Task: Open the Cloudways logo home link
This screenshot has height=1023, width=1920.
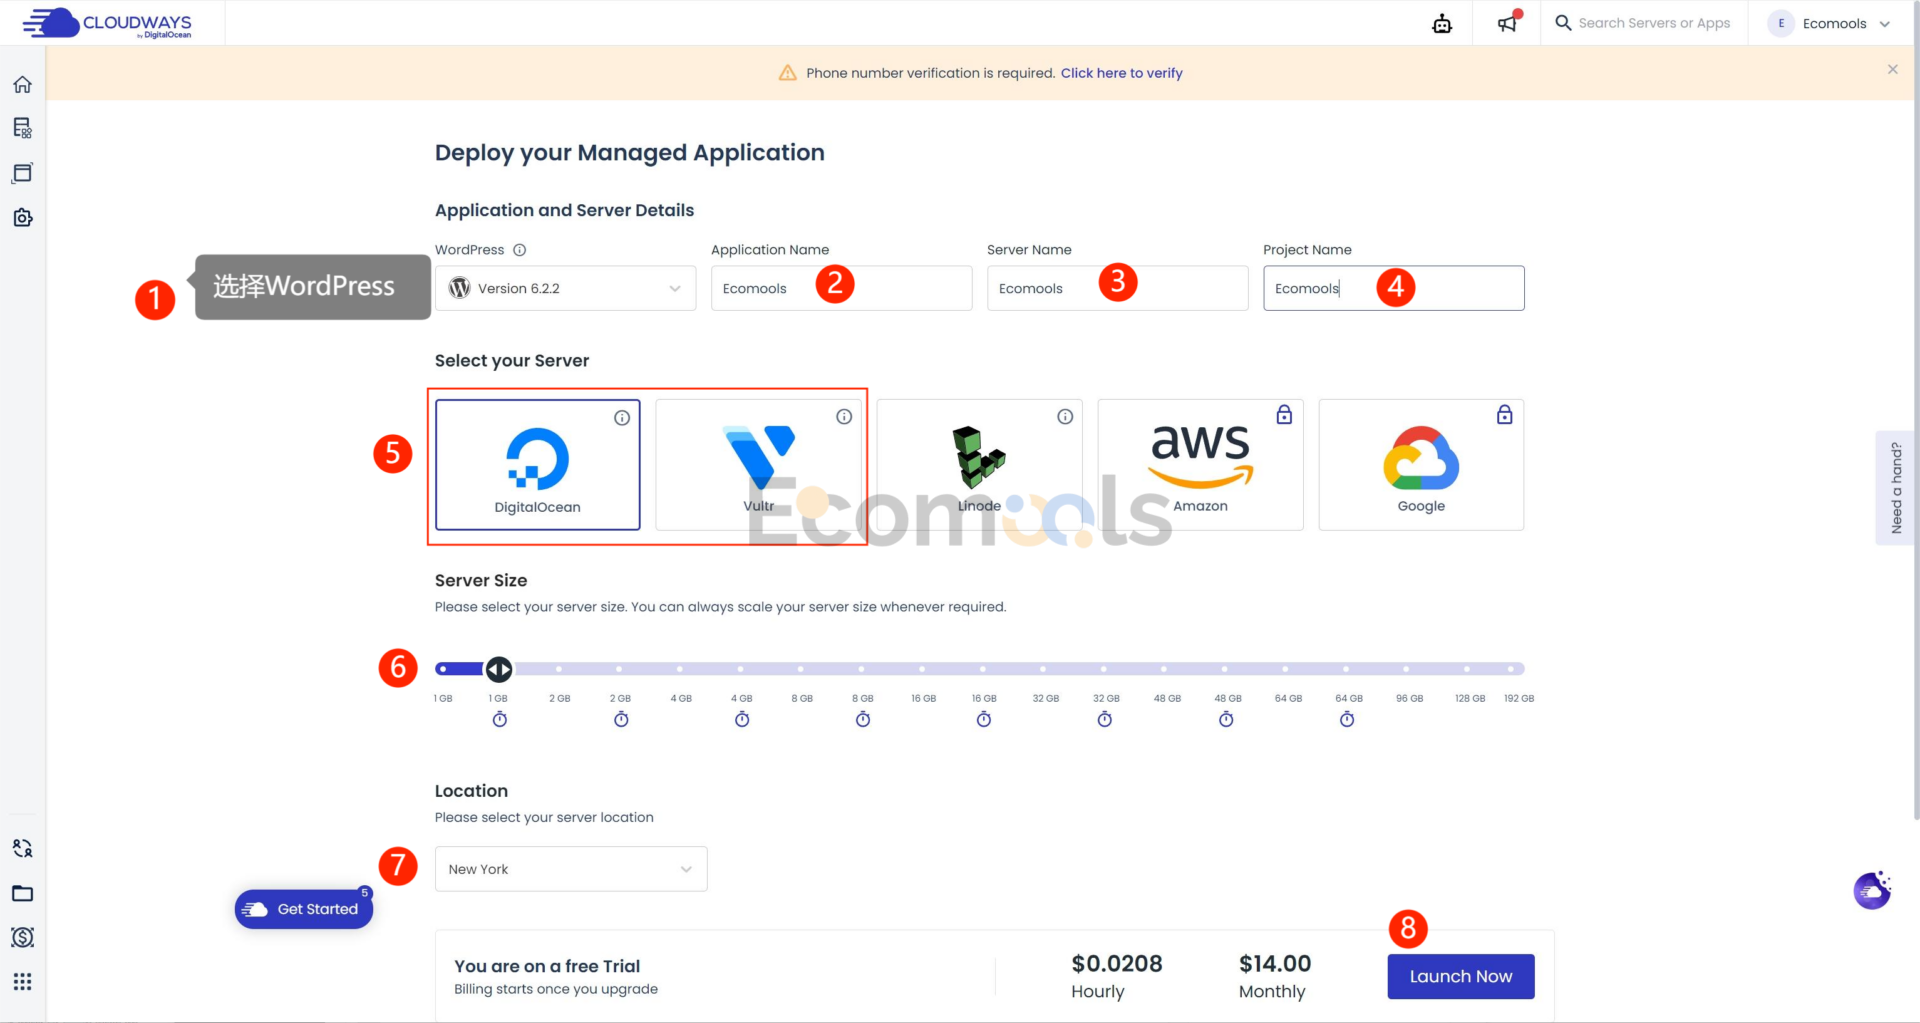Action: tap(107, 23)
